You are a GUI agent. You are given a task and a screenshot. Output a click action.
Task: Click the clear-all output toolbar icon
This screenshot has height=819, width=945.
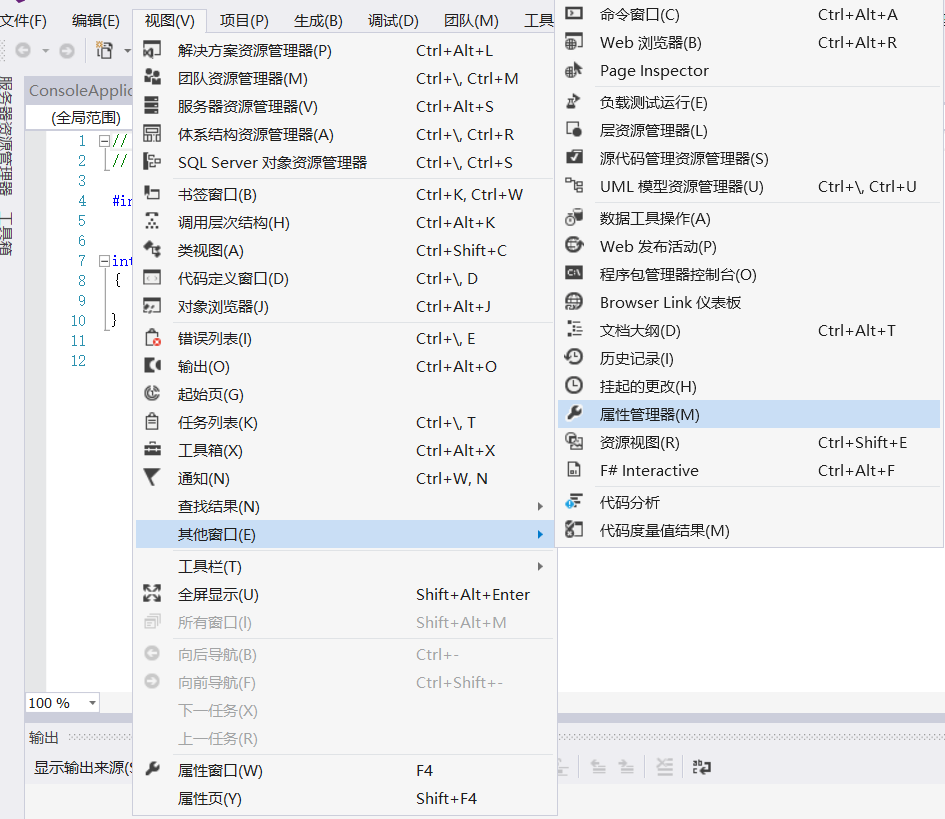click(664, 767)
